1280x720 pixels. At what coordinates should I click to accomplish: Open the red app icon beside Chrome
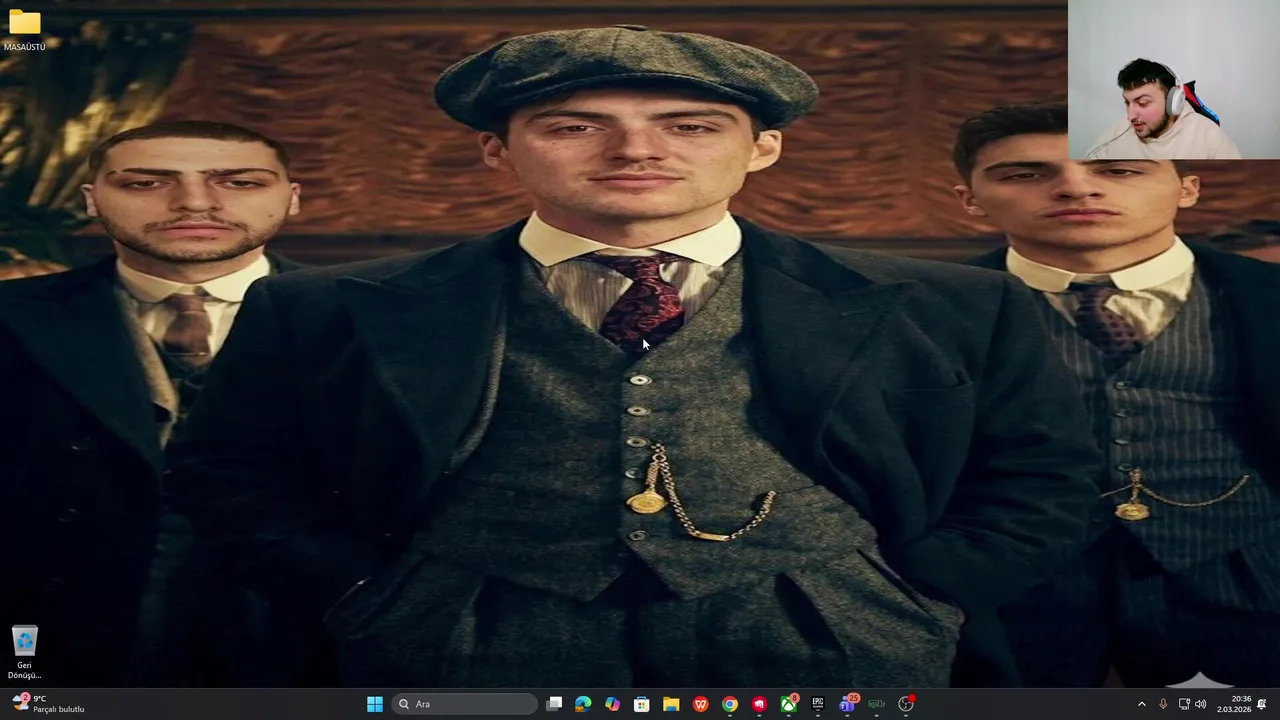759,704
